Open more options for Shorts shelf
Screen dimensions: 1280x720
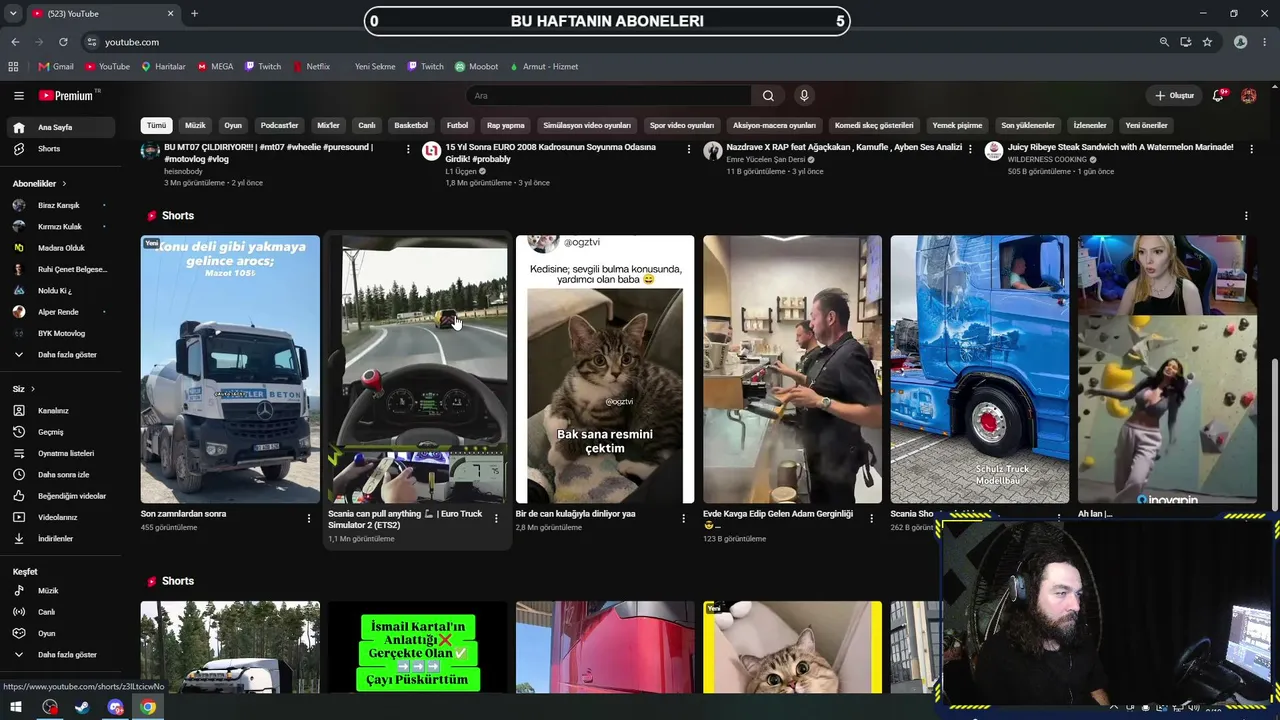[1246, 216]
